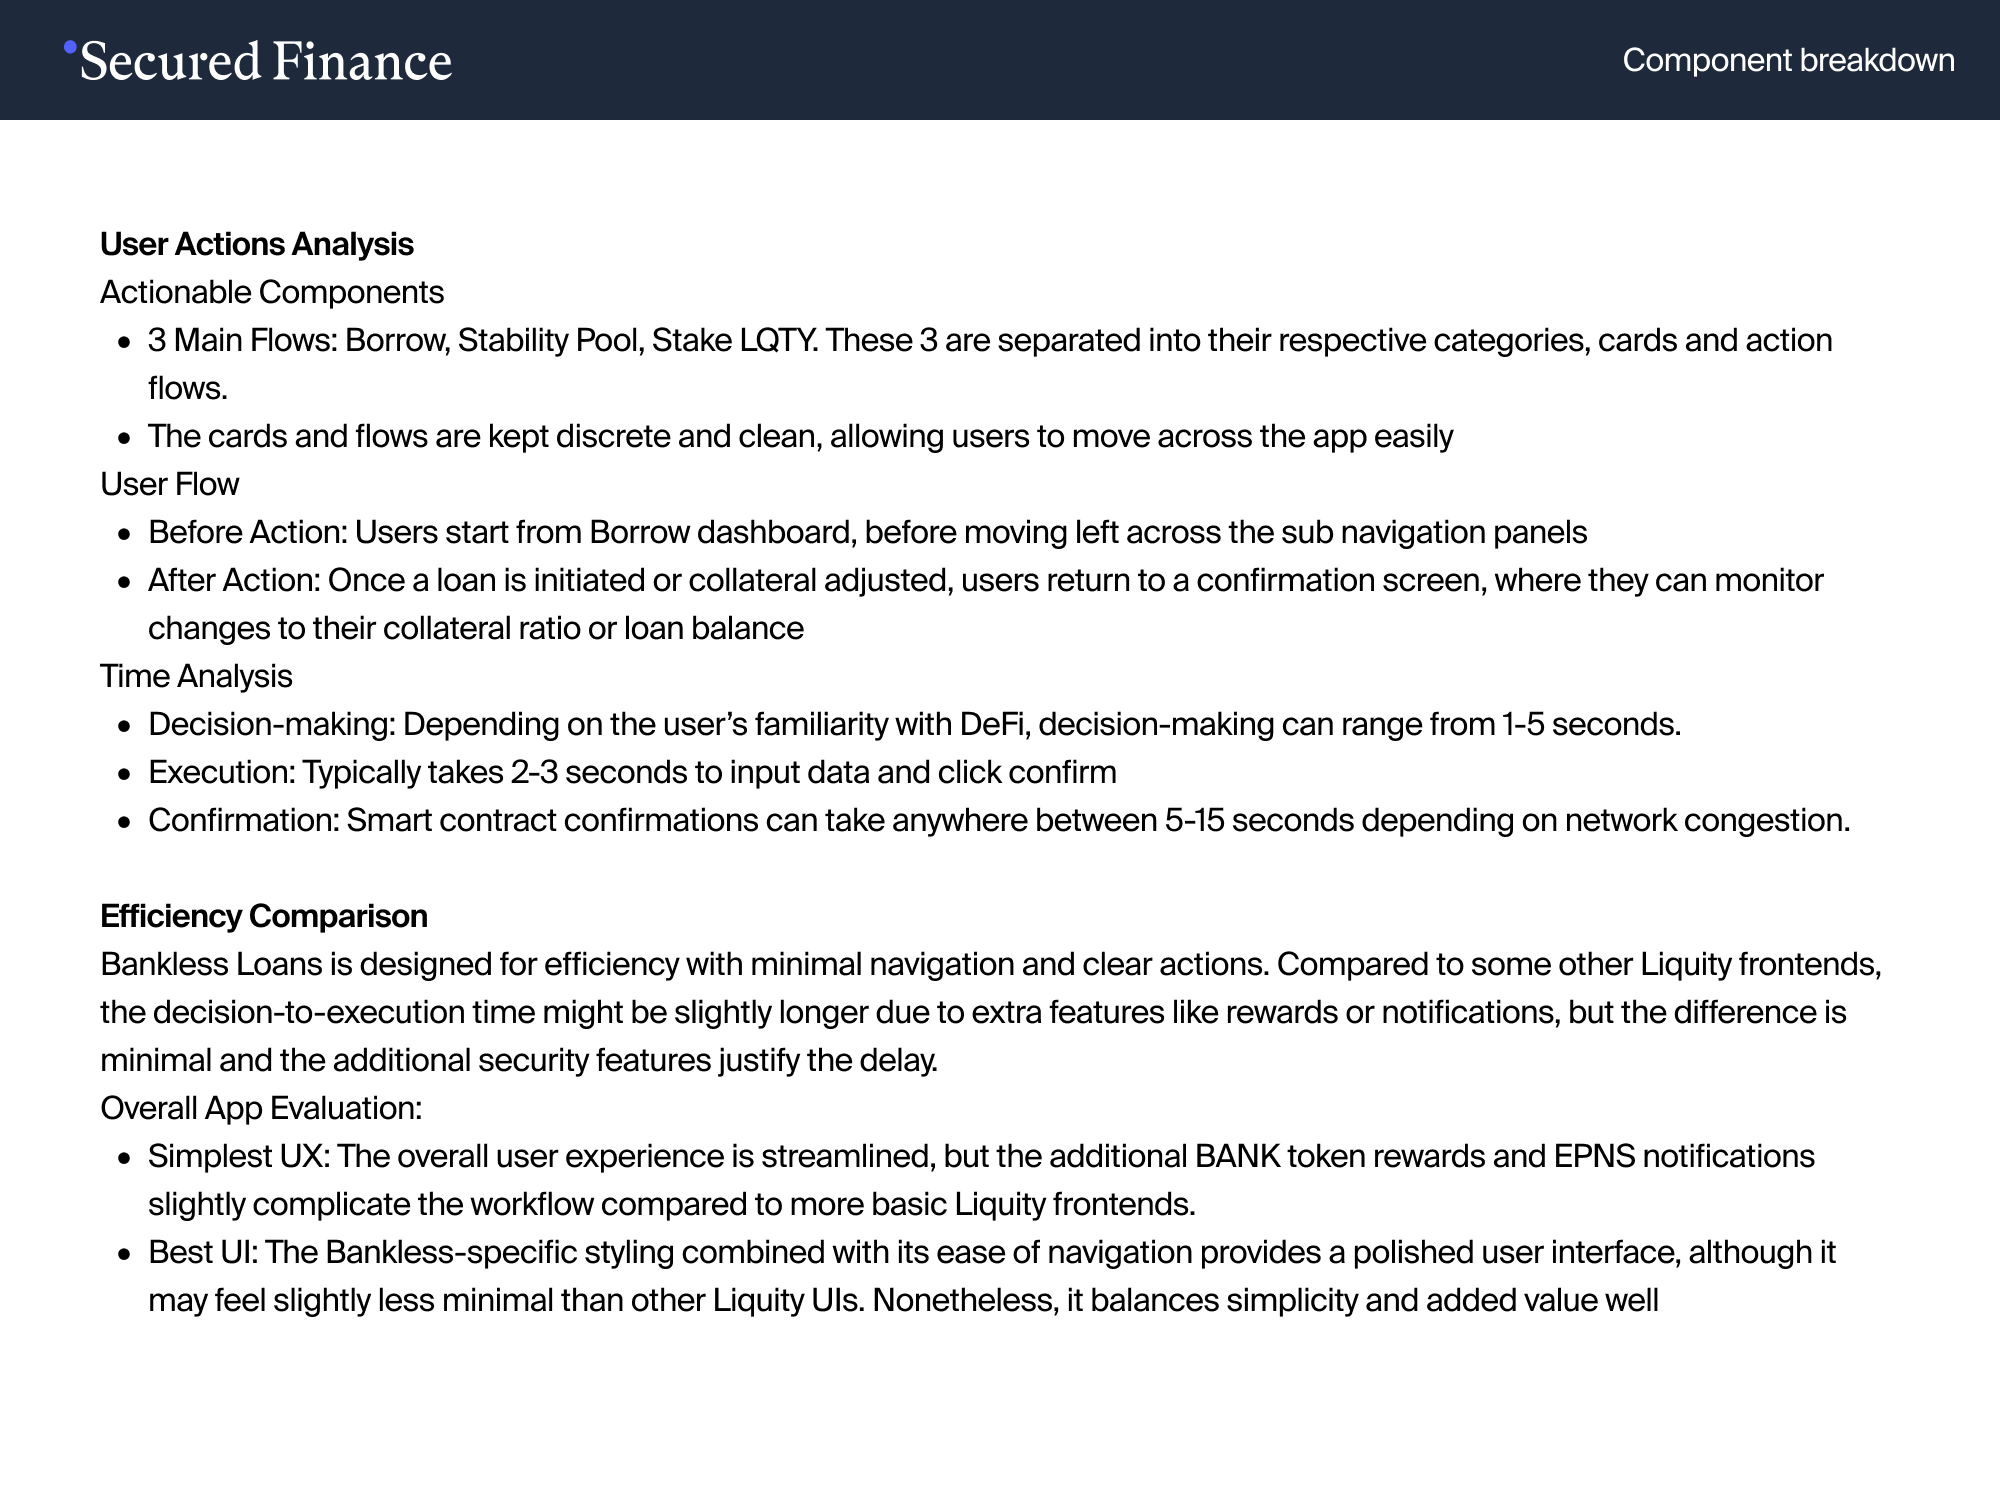This screenshot has height=1500, width=2000.
Task: Click the 3 Main Flows bullet text
Action: click(x=990, y=364)
